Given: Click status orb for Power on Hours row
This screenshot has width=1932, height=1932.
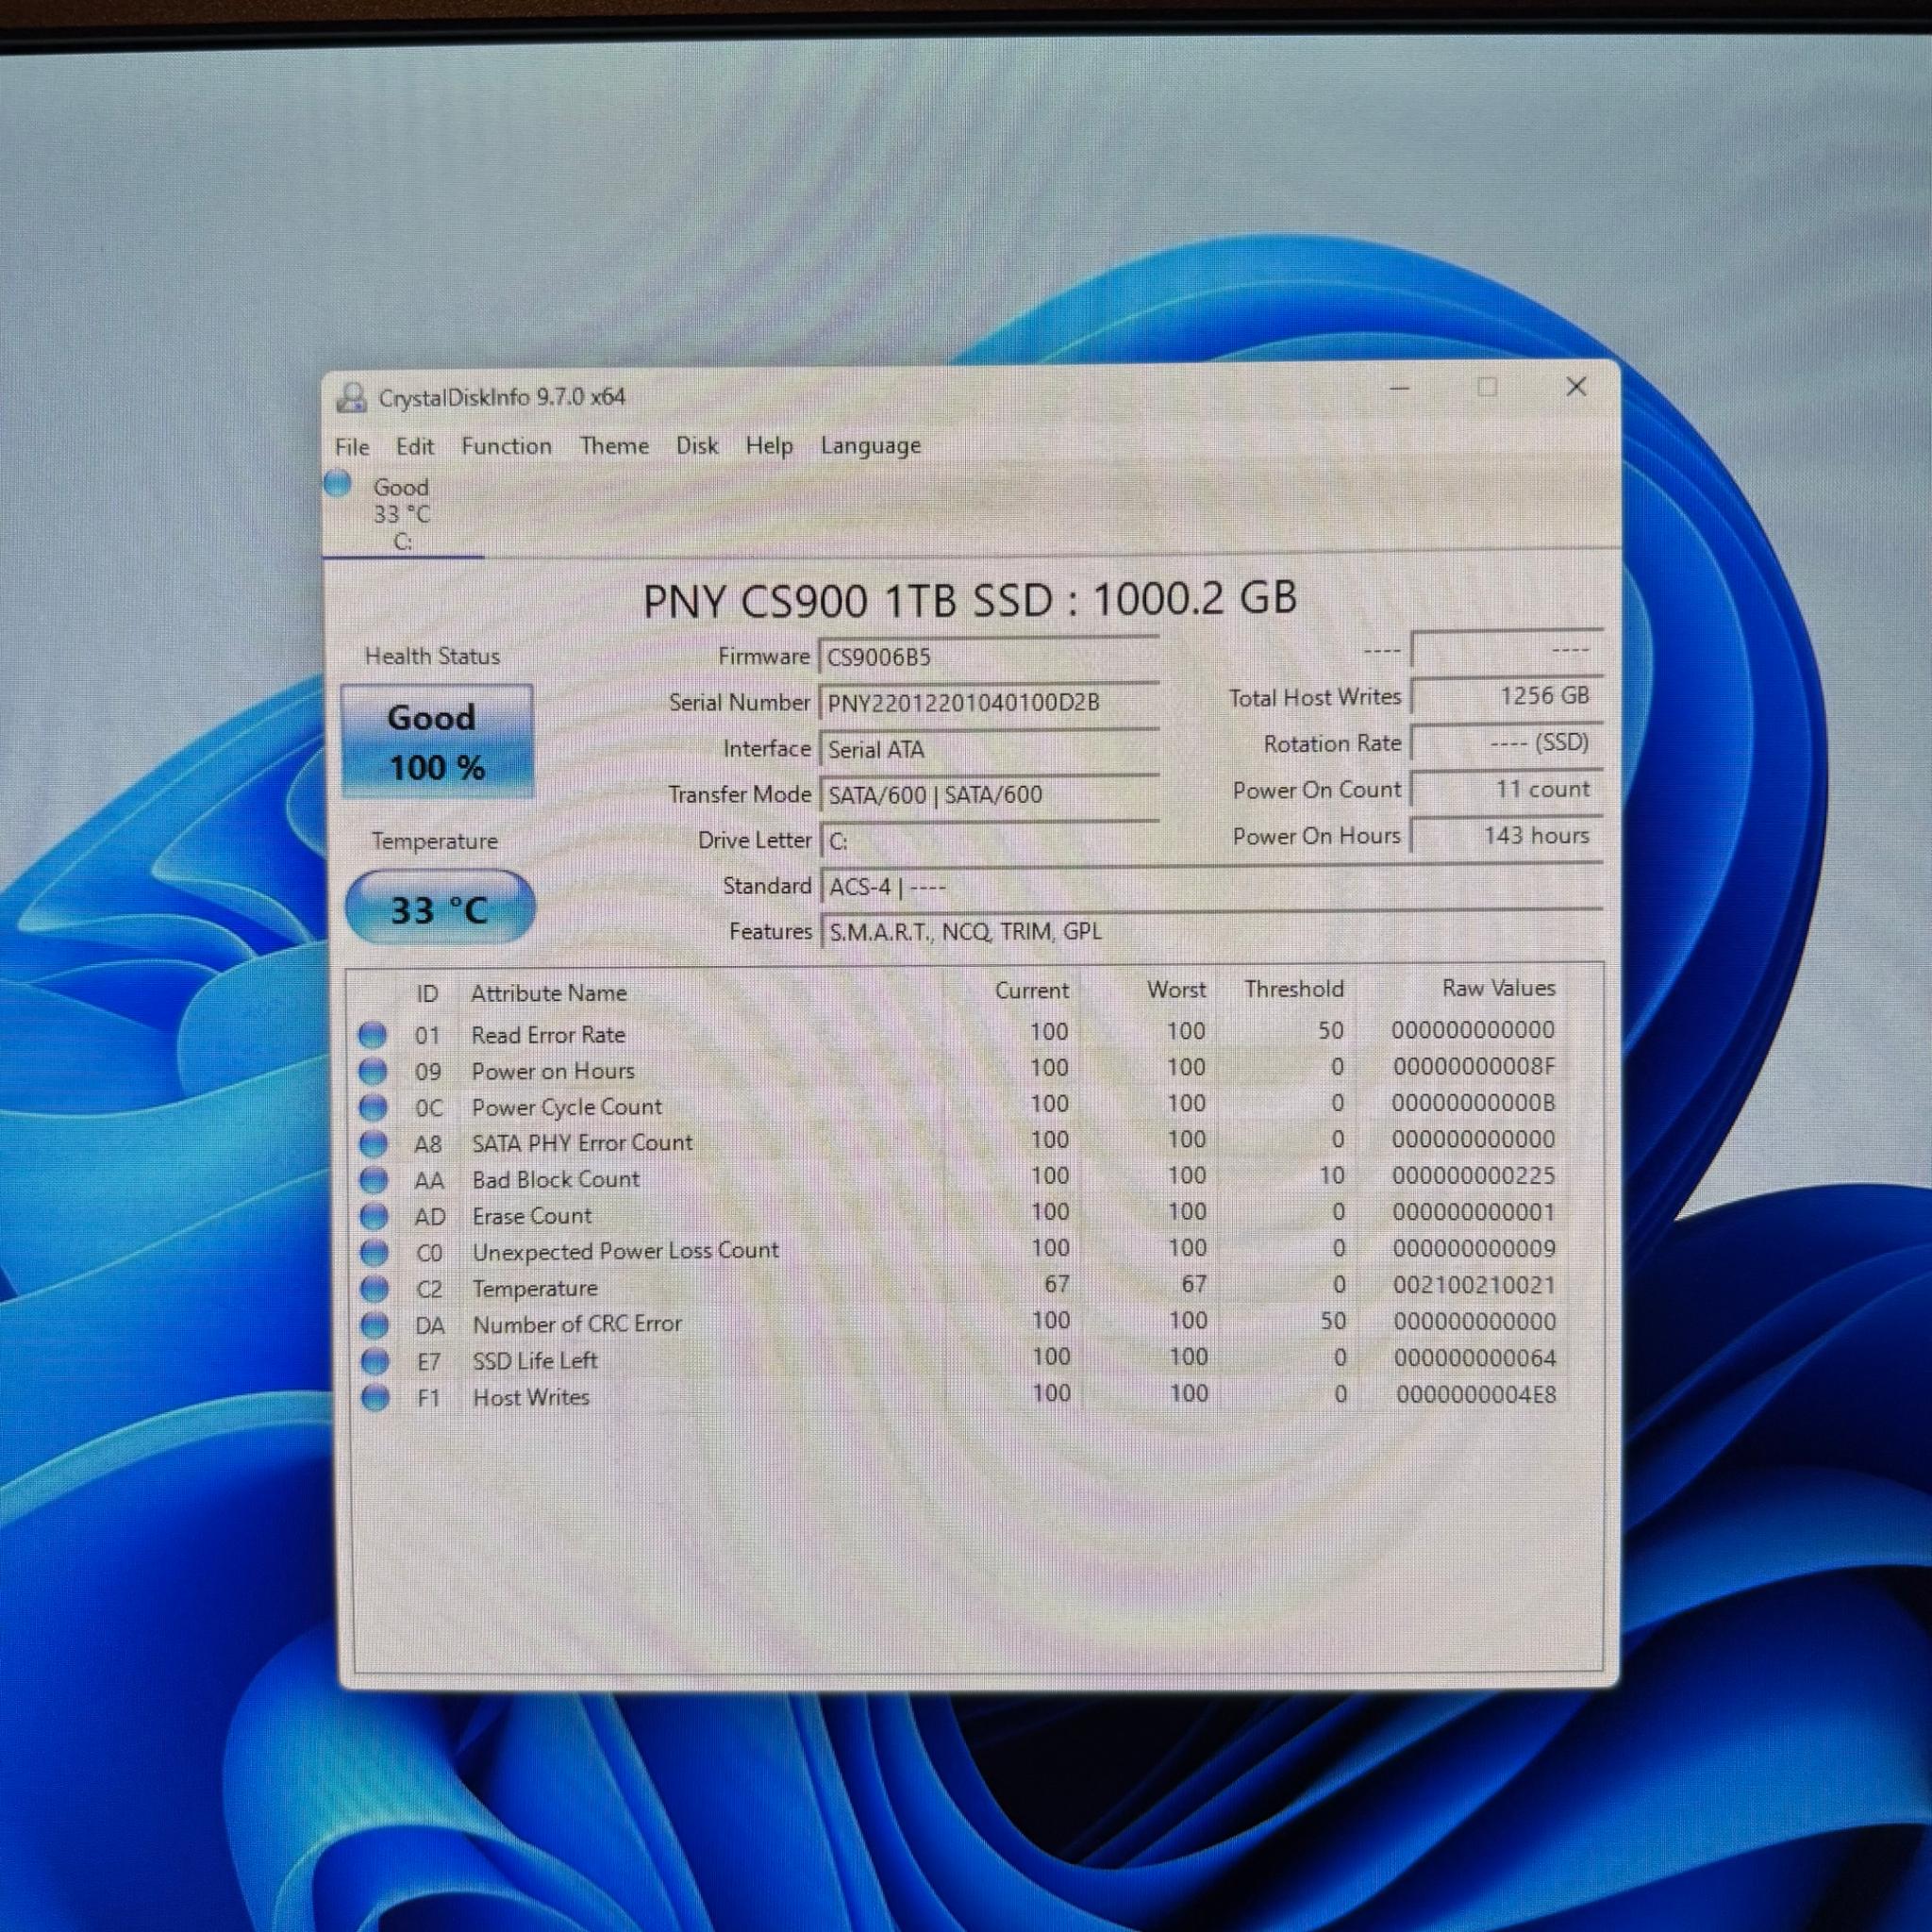Looking at the screenshot, I should coord(372,1071).
